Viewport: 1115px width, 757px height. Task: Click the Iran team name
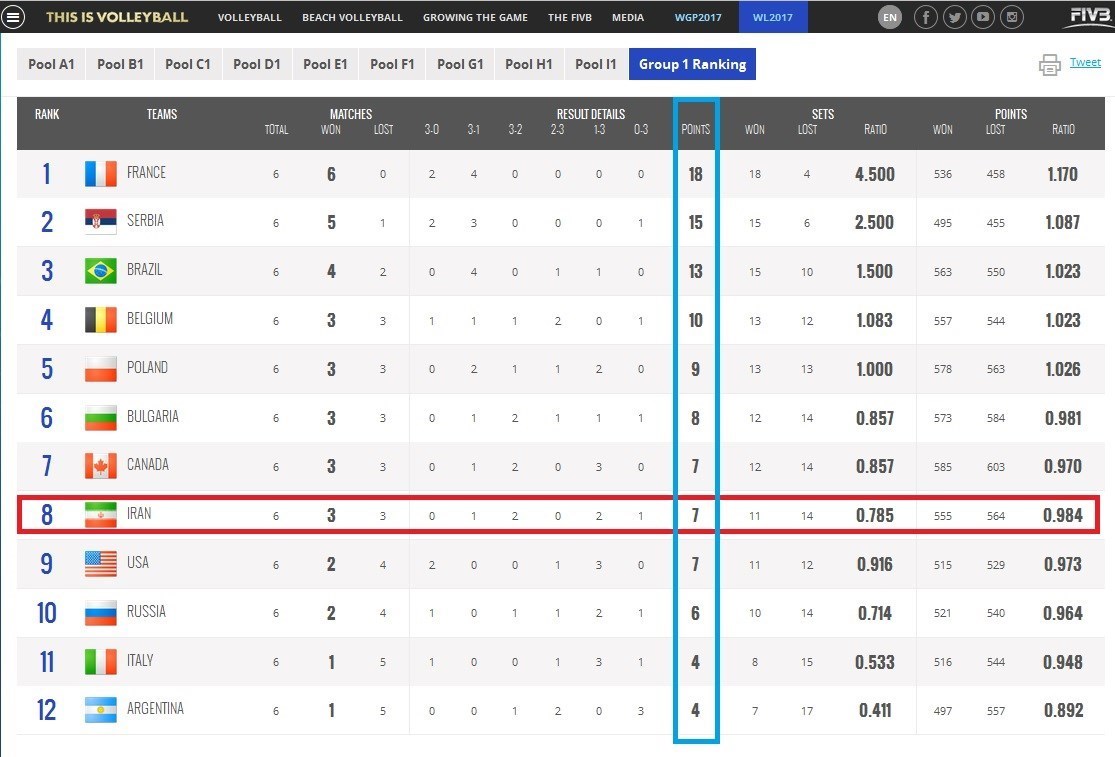pos(139,514)
